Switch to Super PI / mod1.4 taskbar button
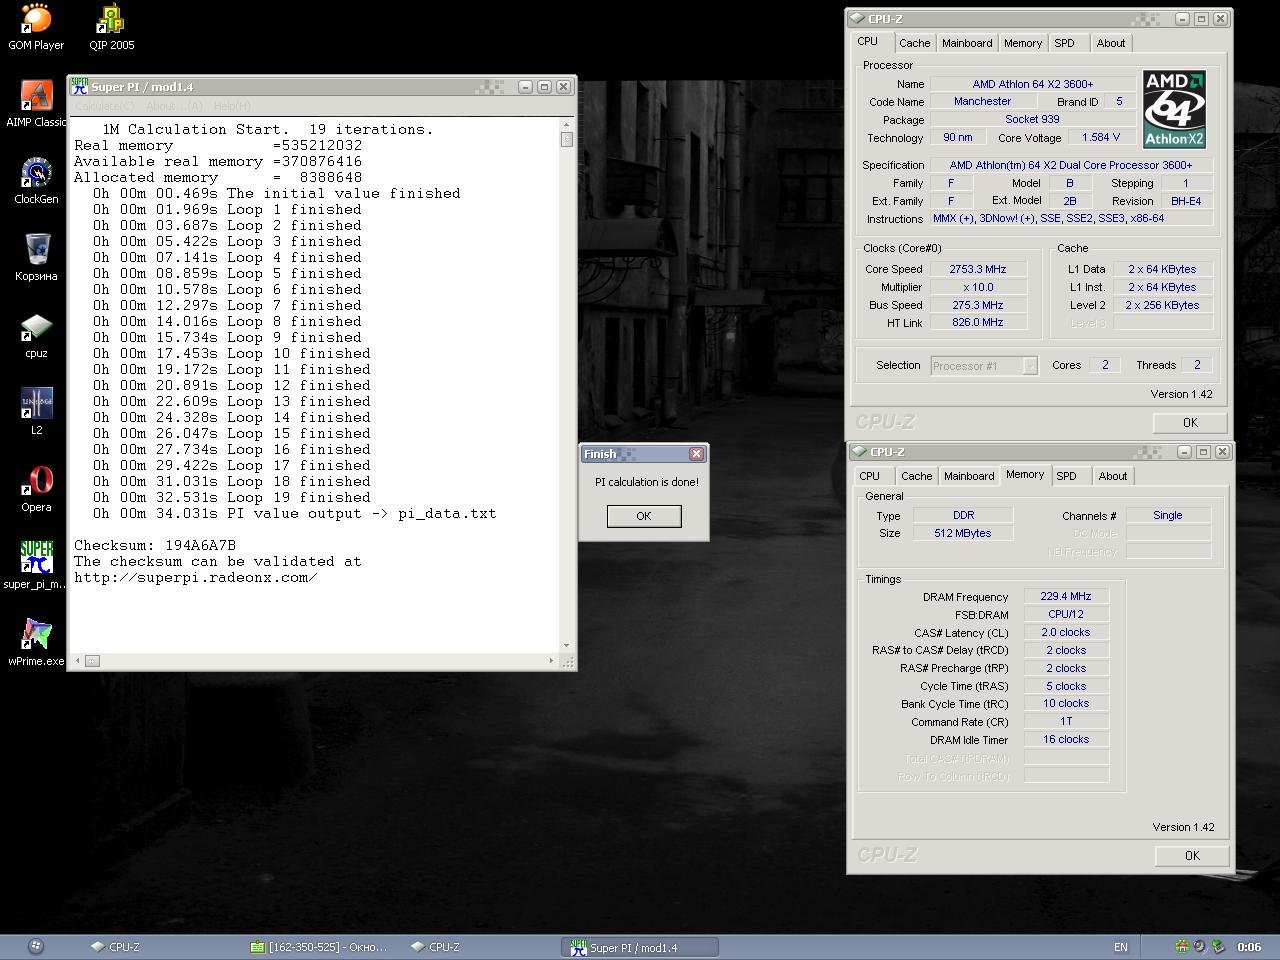This screenshot has width=1280, height=960. coord(640,947)
